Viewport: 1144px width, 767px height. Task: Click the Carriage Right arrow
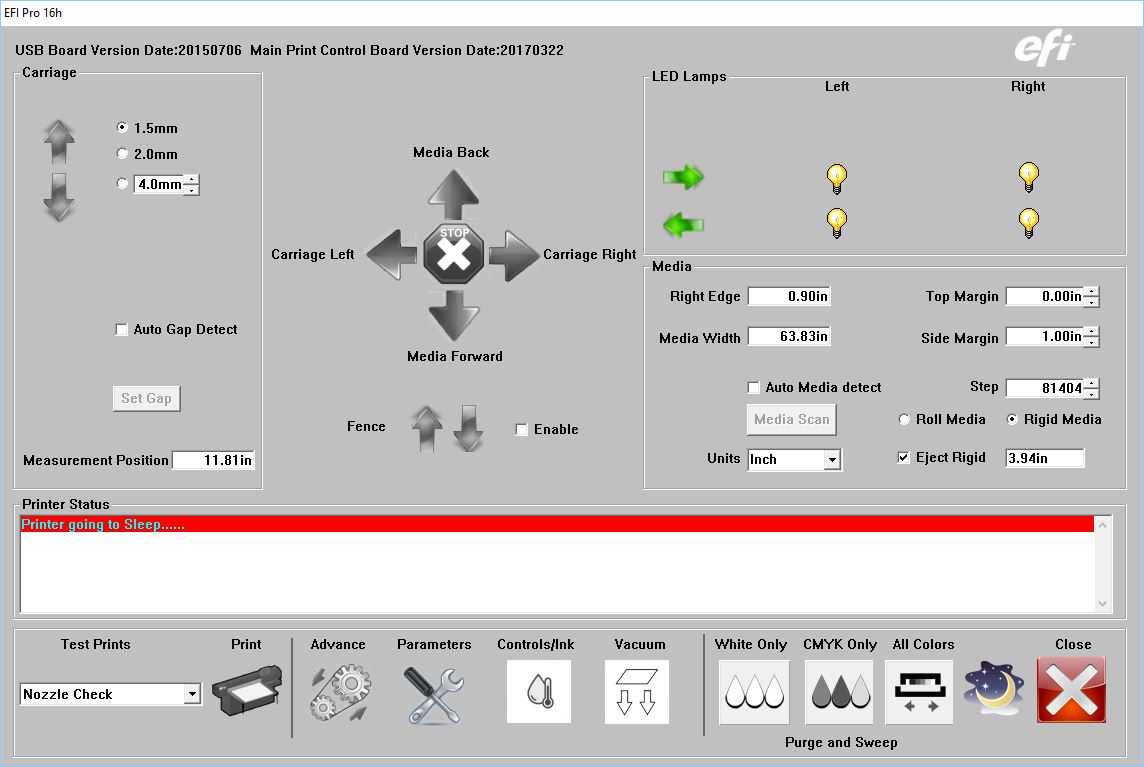pos(515,254)
